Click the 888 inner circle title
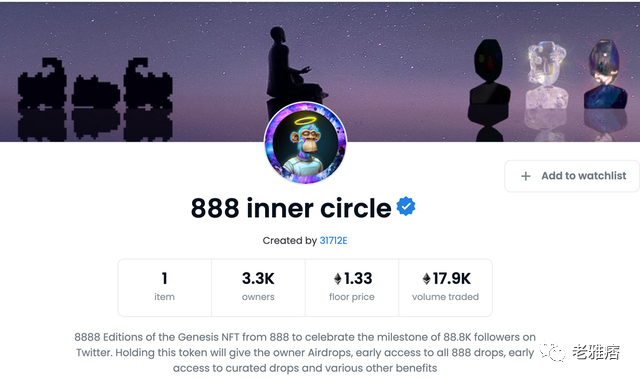Viewport: 640px width, 380px height. click(291, 208)
